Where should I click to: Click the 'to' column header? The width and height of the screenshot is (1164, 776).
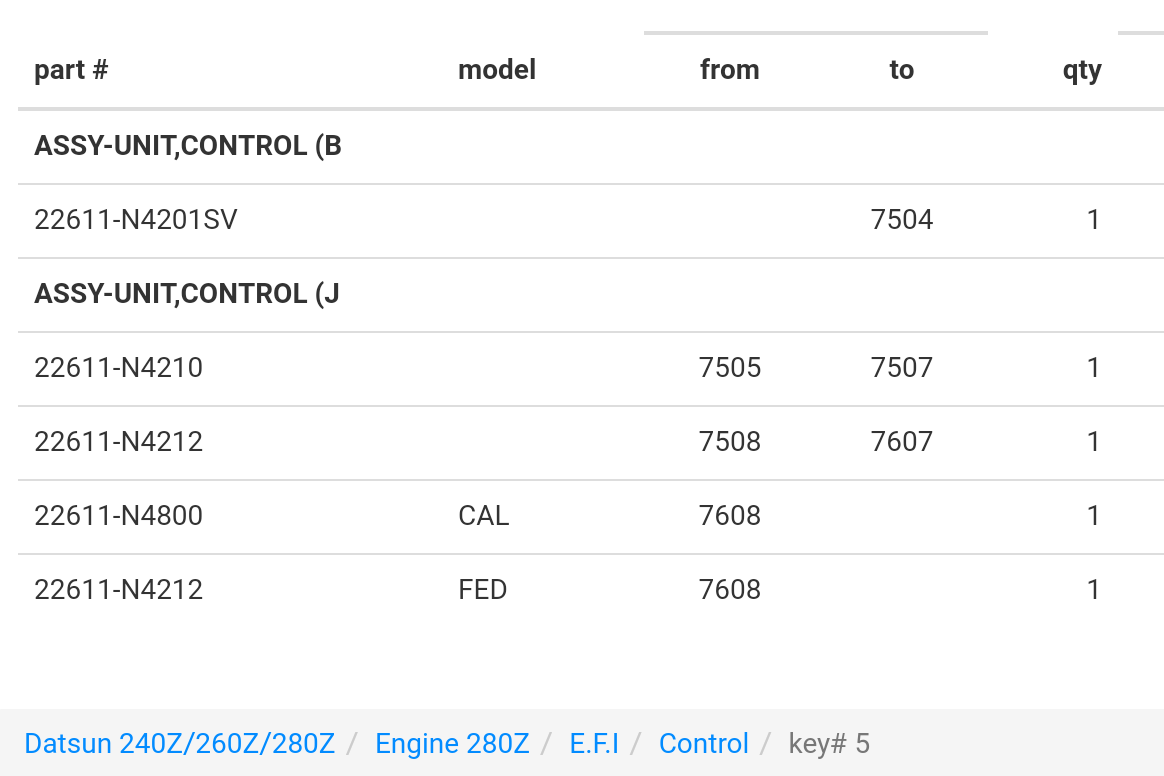coord(902,70)
